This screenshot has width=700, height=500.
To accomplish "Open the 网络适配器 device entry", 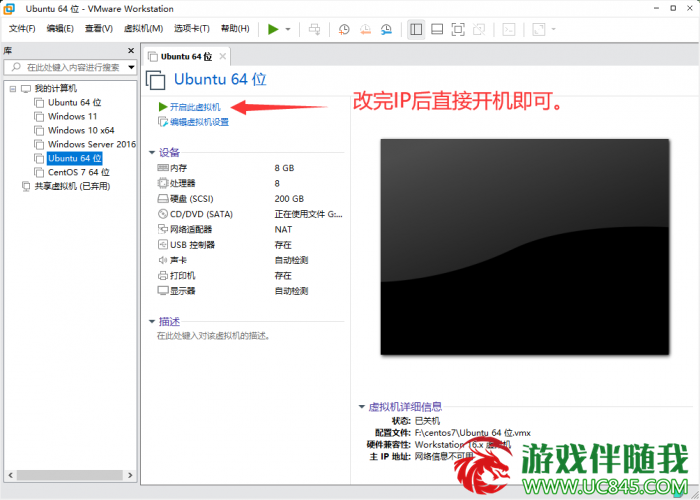I will [x=191, y=229].
